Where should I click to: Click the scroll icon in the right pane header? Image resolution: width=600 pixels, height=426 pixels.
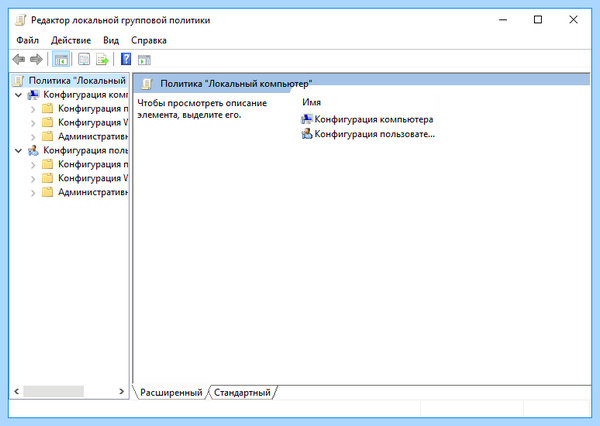147,84
